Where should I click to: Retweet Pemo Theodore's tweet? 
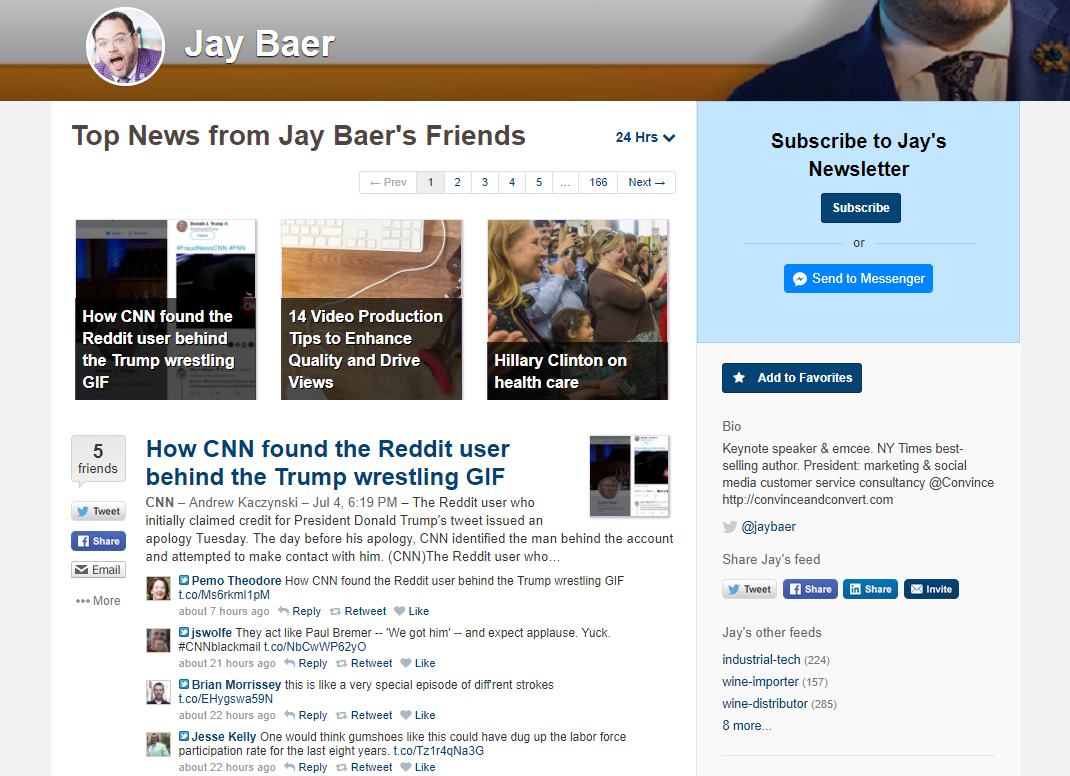coord(358,612)
